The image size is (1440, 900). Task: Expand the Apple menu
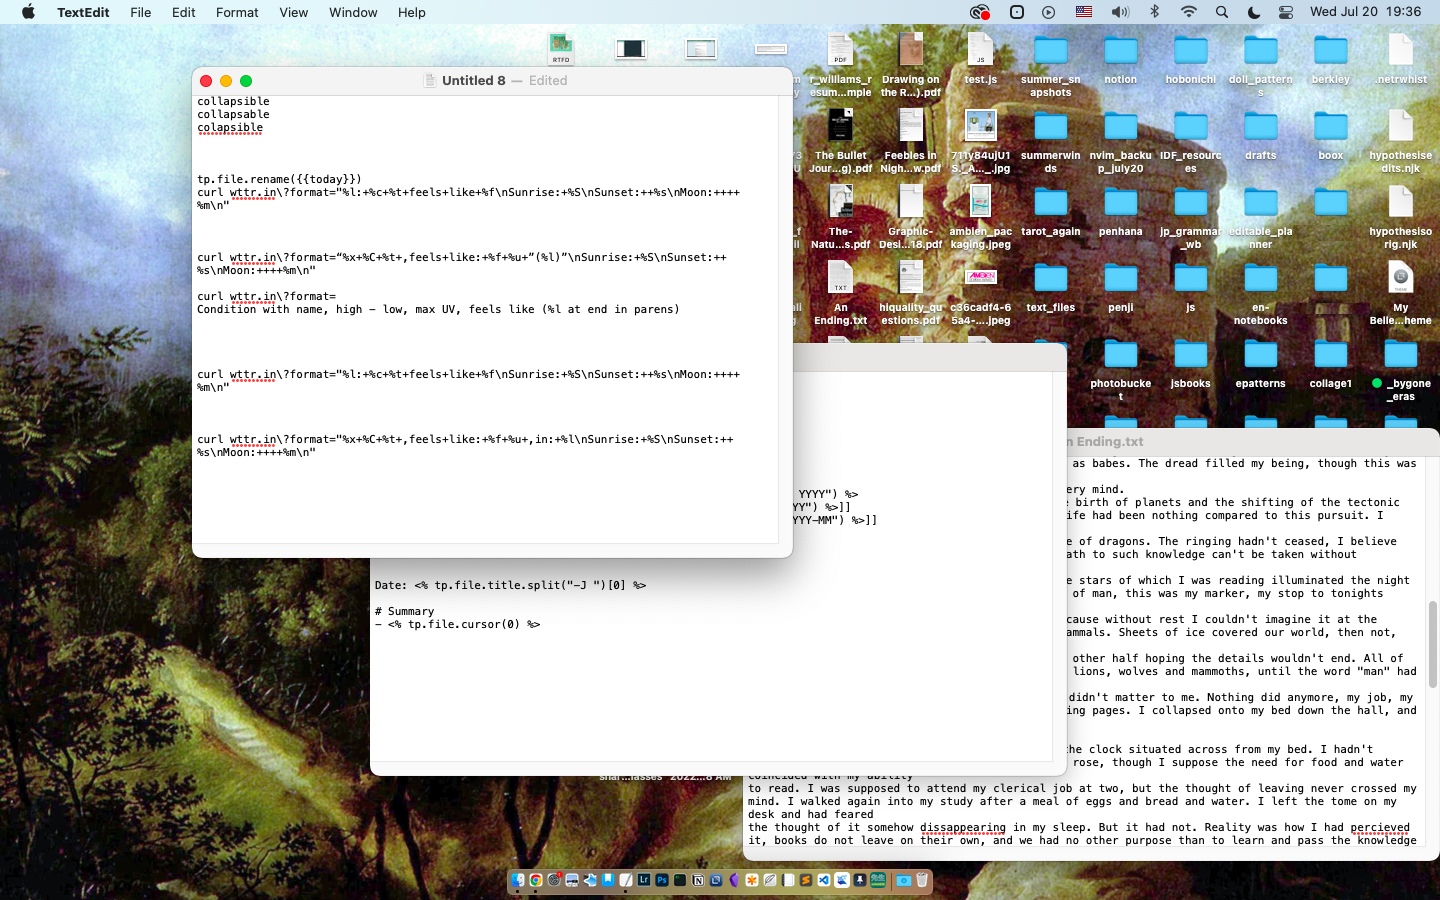(28, 12)
